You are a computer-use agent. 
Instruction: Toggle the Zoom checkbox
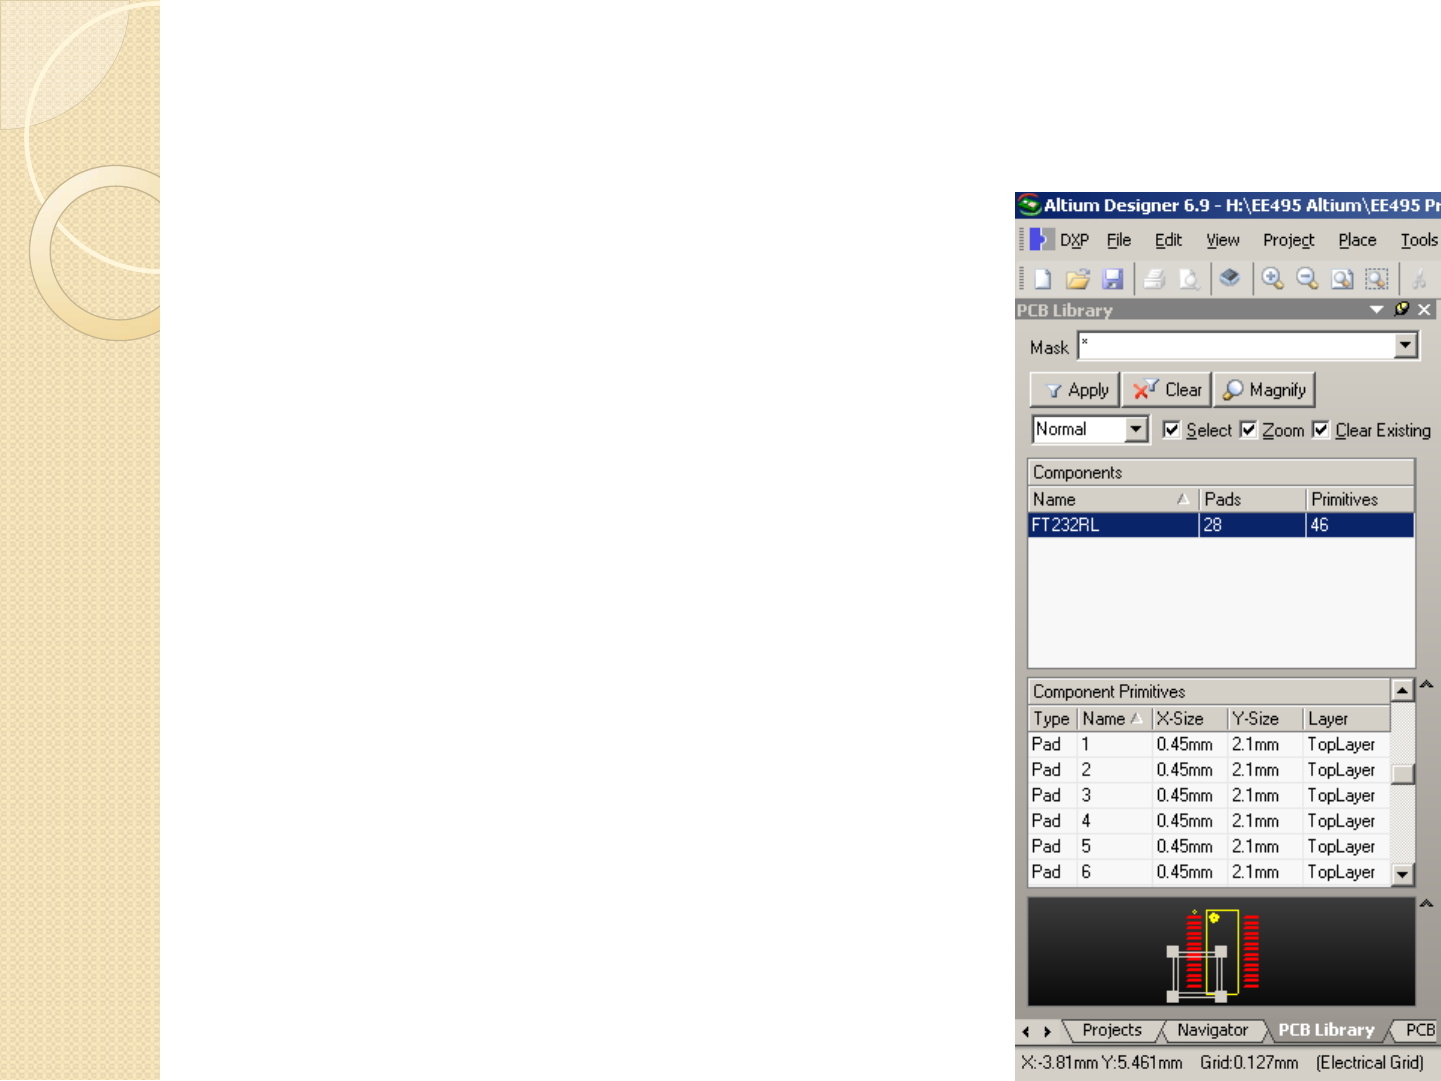(1248, 429)
